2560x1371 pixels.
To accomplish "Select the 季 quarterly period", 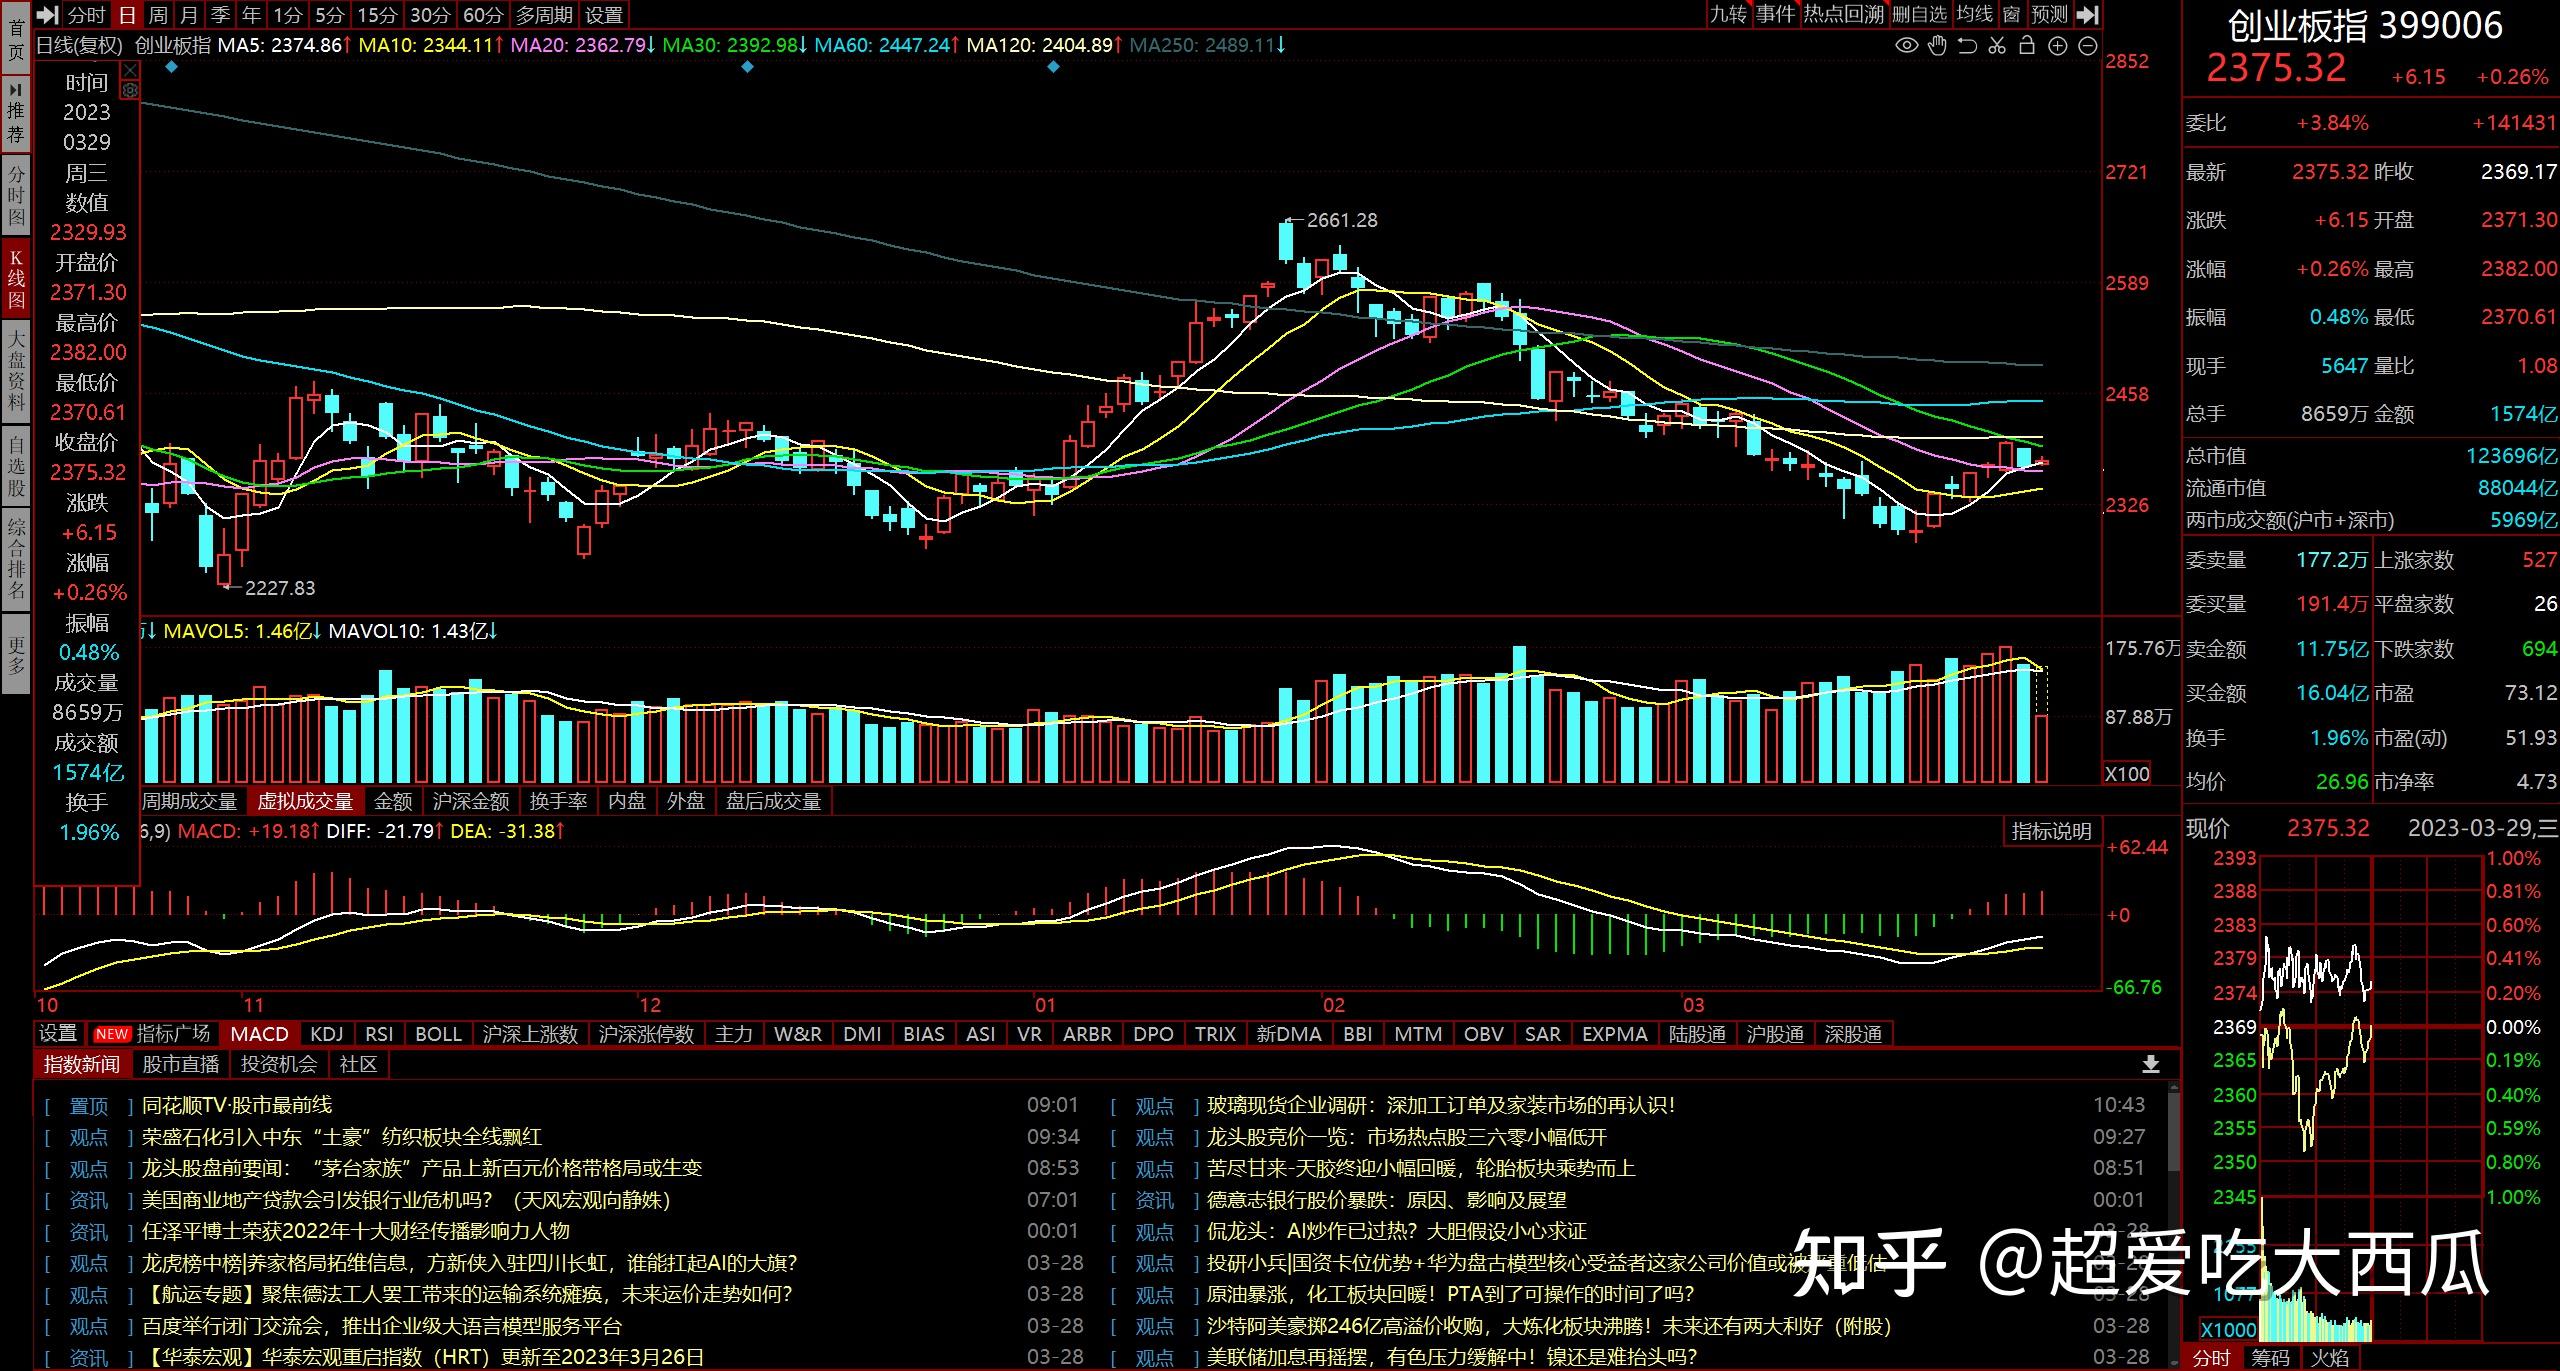I will coord(220,15).
